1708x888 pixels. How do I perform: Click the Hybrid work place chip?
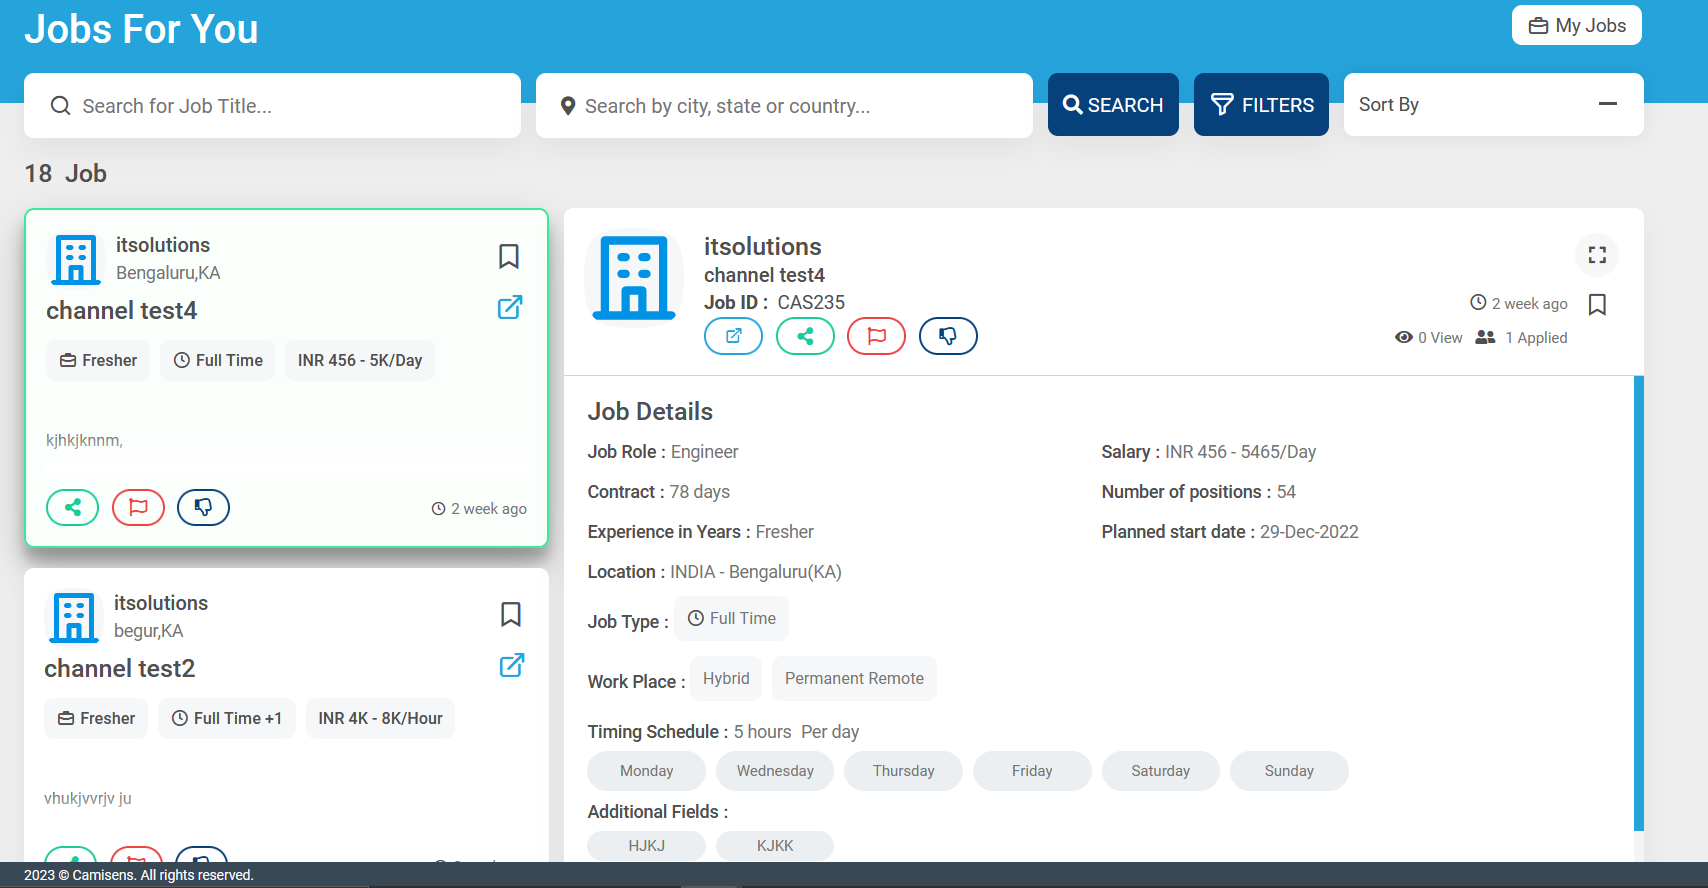pyautogui.click(x=725, y=679)
